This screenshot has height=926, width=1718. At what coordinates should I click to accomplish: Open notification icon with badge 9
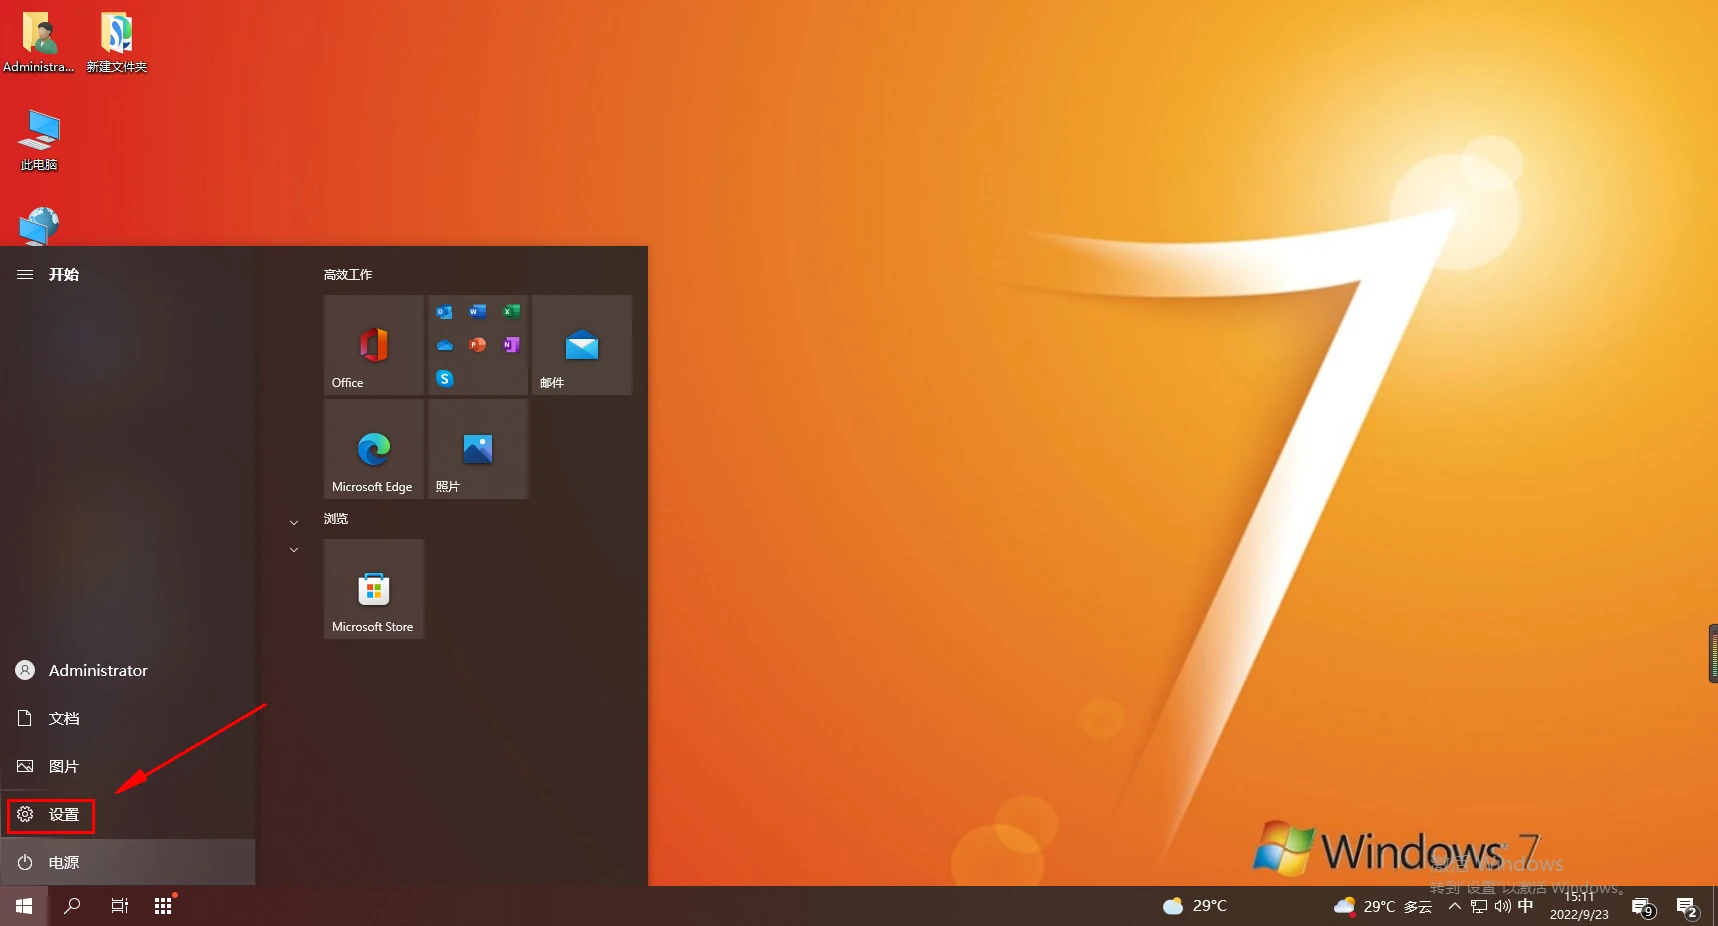[x=1643, y=907]
